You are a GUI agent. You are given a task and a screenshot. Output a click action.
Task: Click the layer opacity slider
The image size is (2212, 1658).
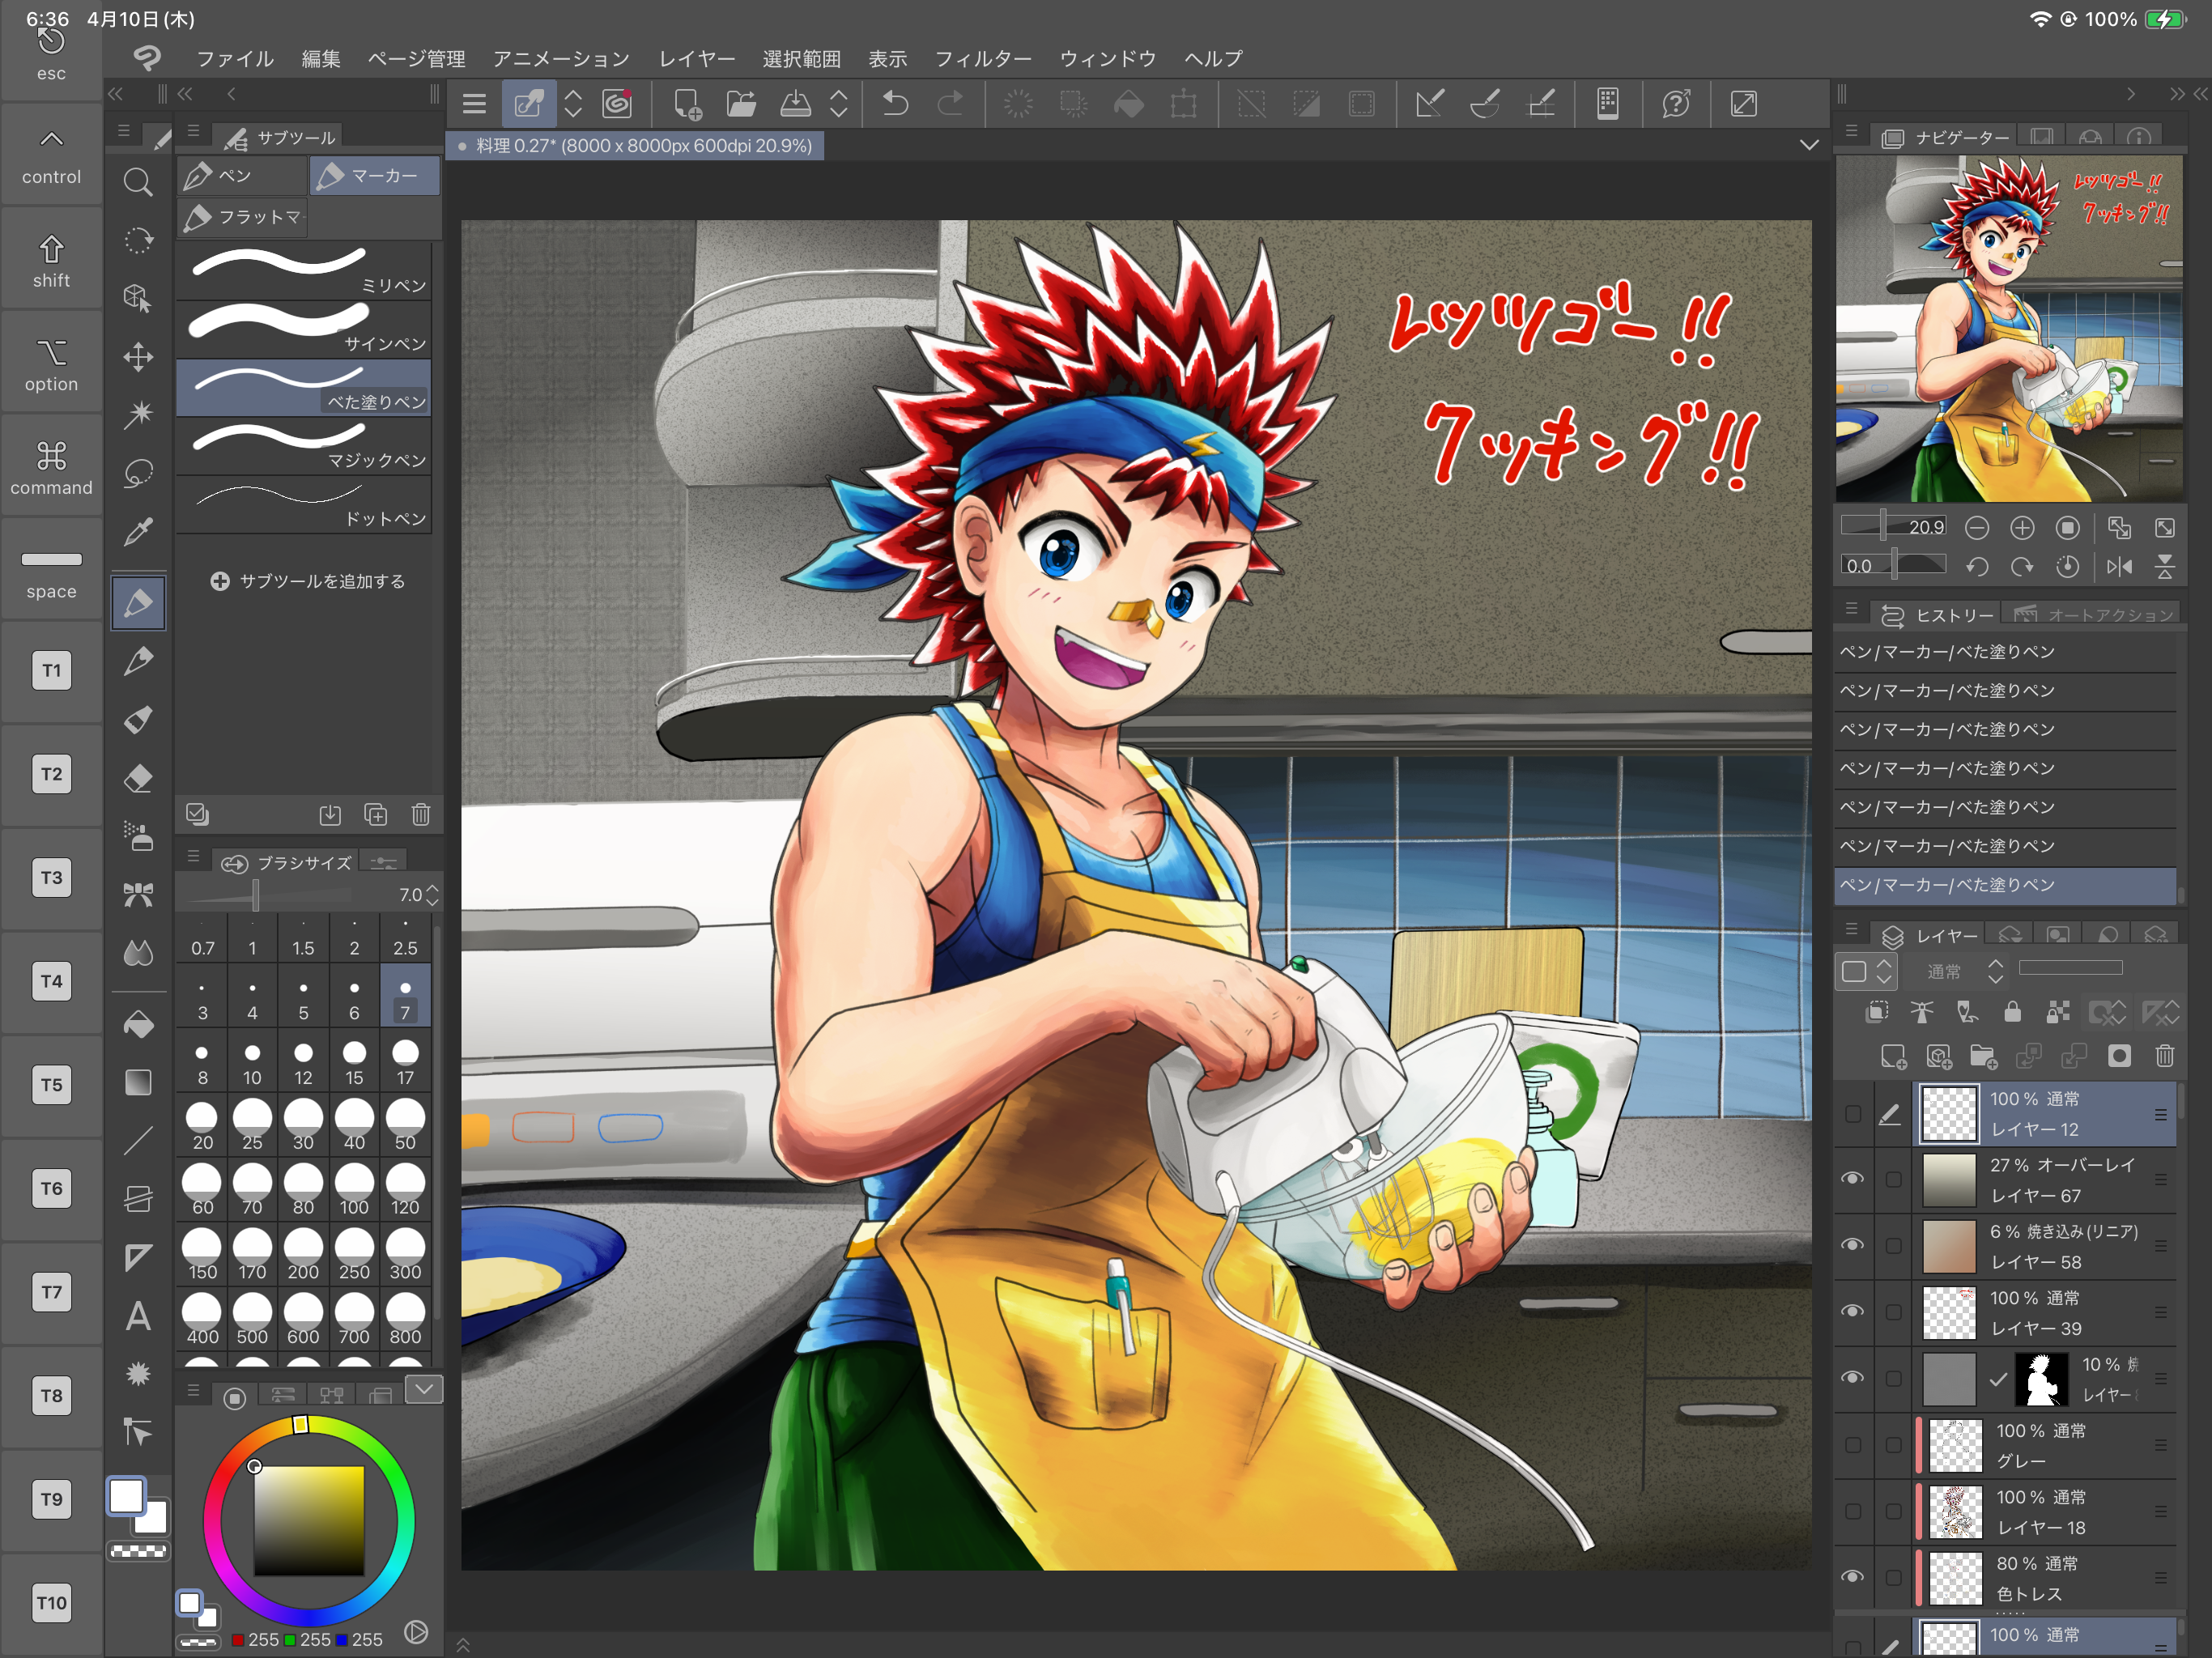click(x=2070, y=968)
